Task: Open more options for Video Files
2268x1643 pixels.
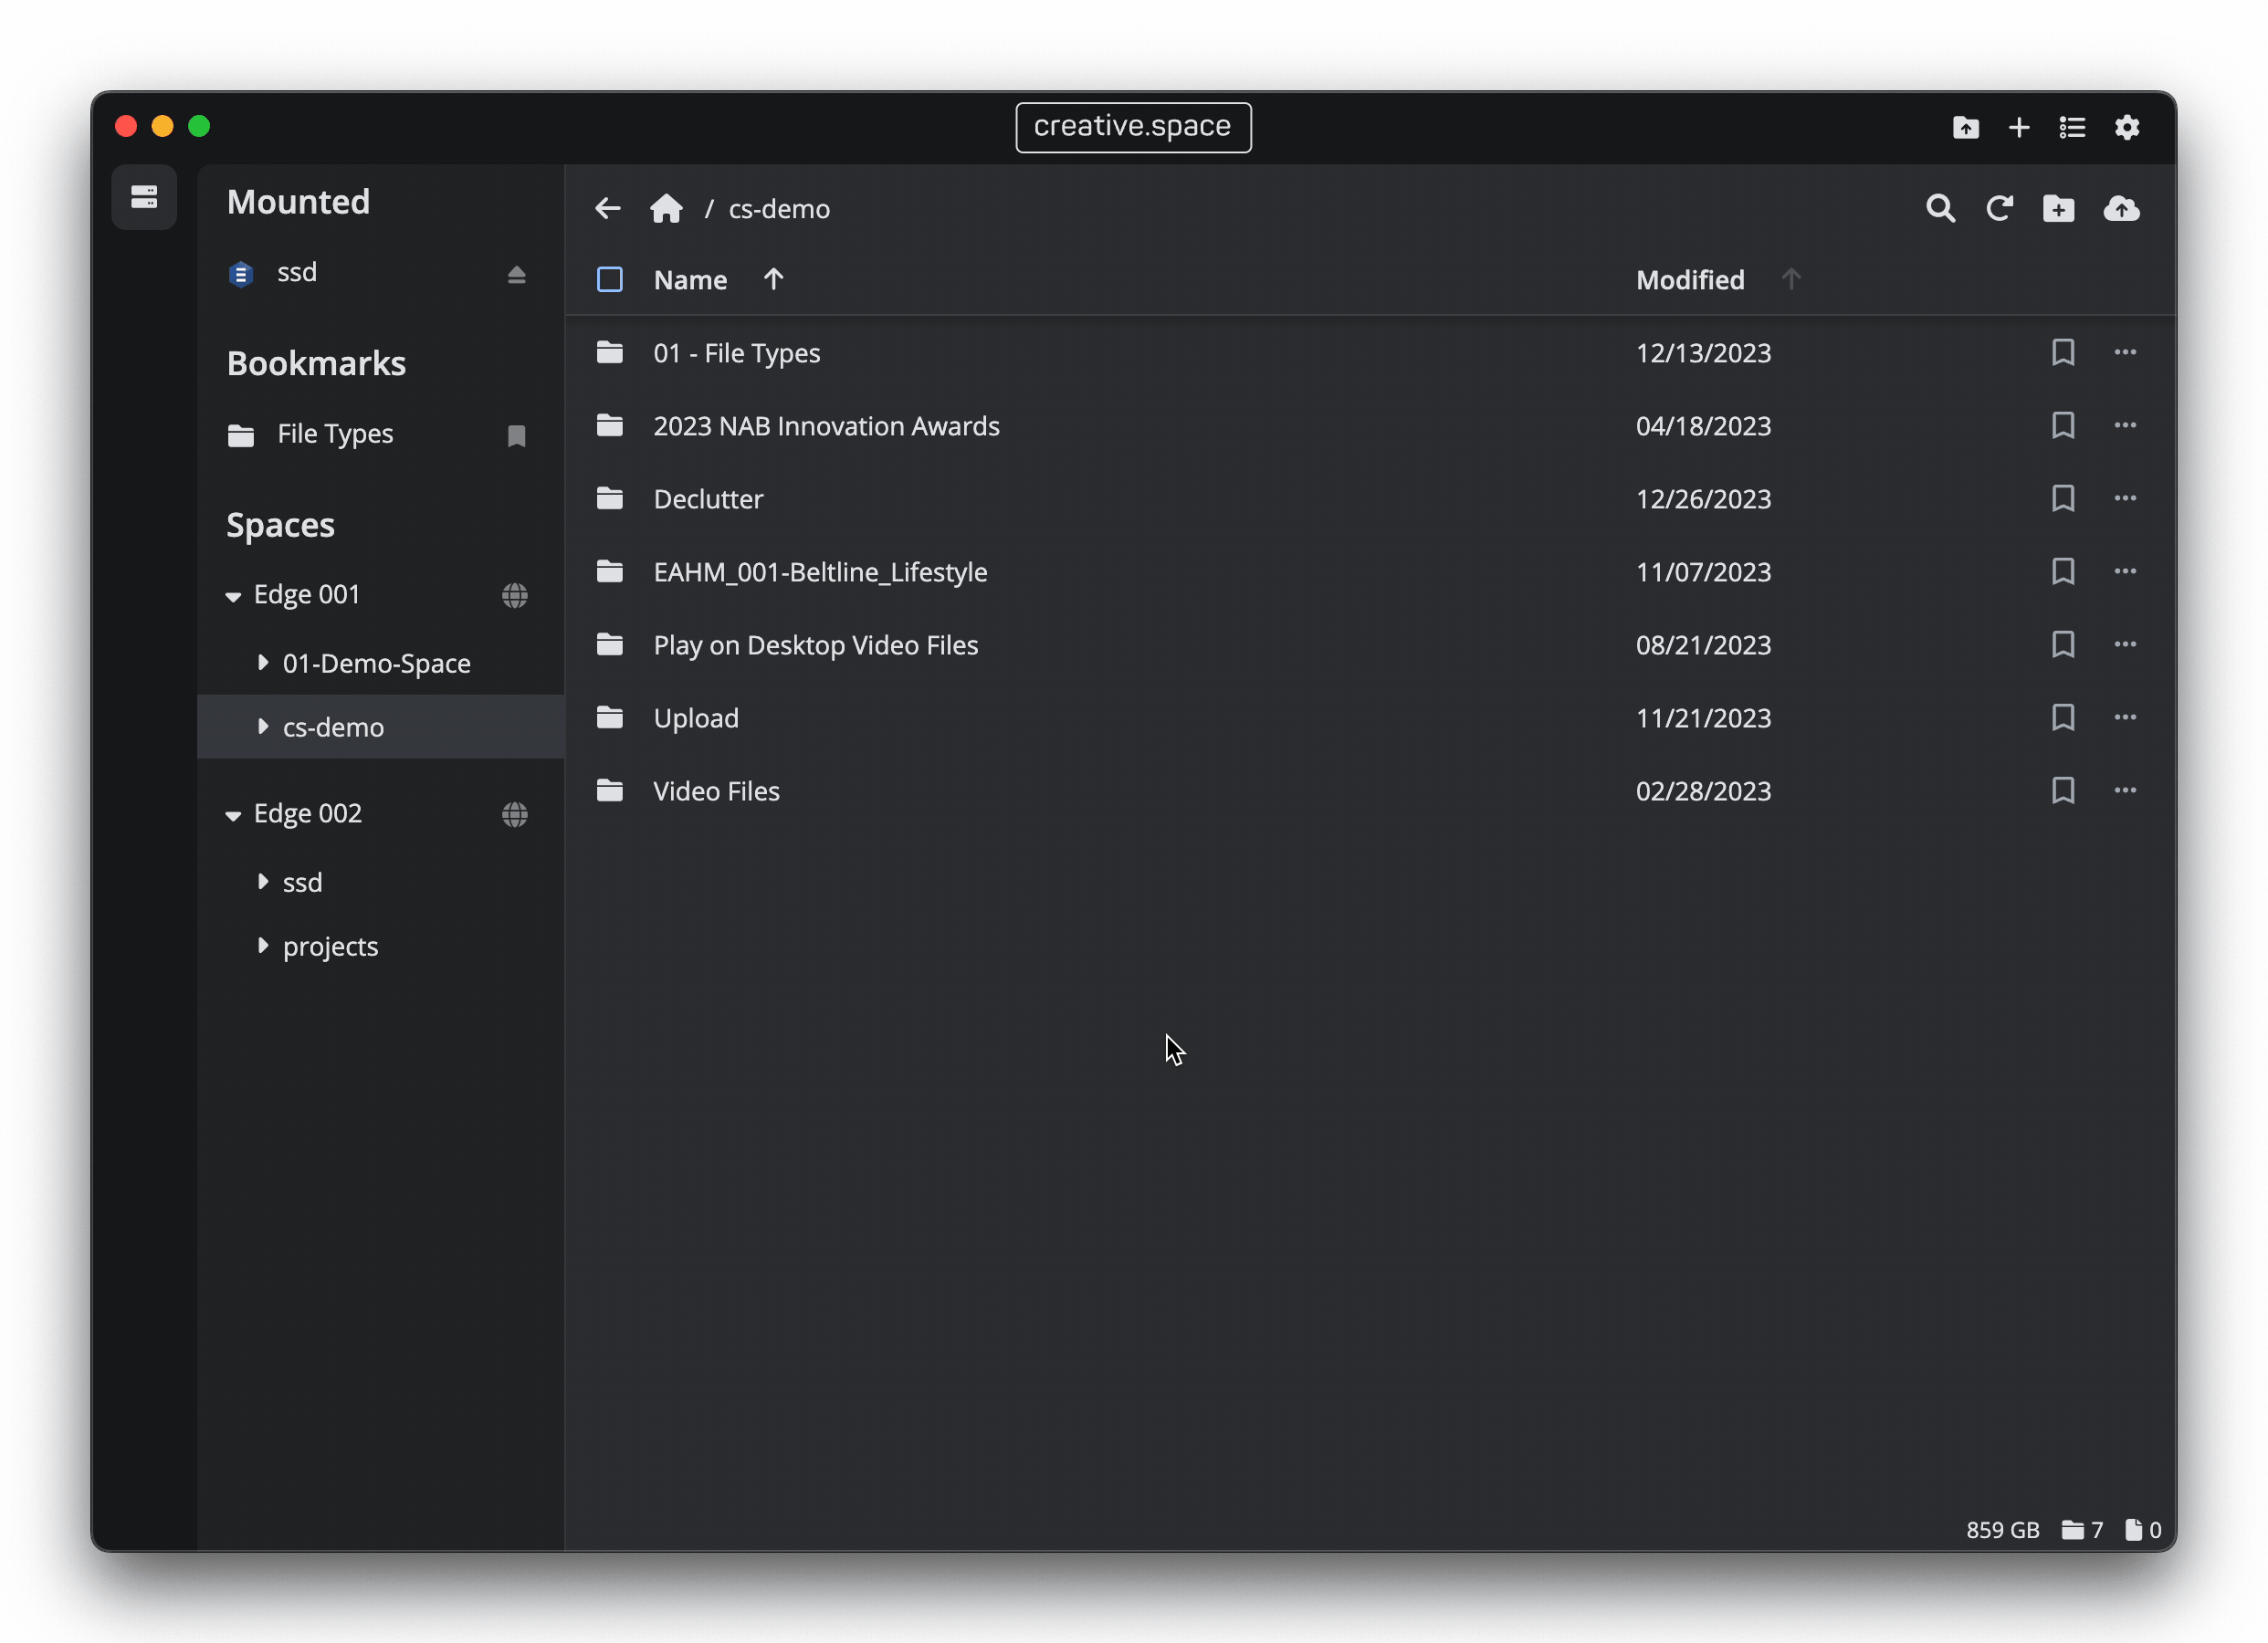Action: pos(2125,790)
